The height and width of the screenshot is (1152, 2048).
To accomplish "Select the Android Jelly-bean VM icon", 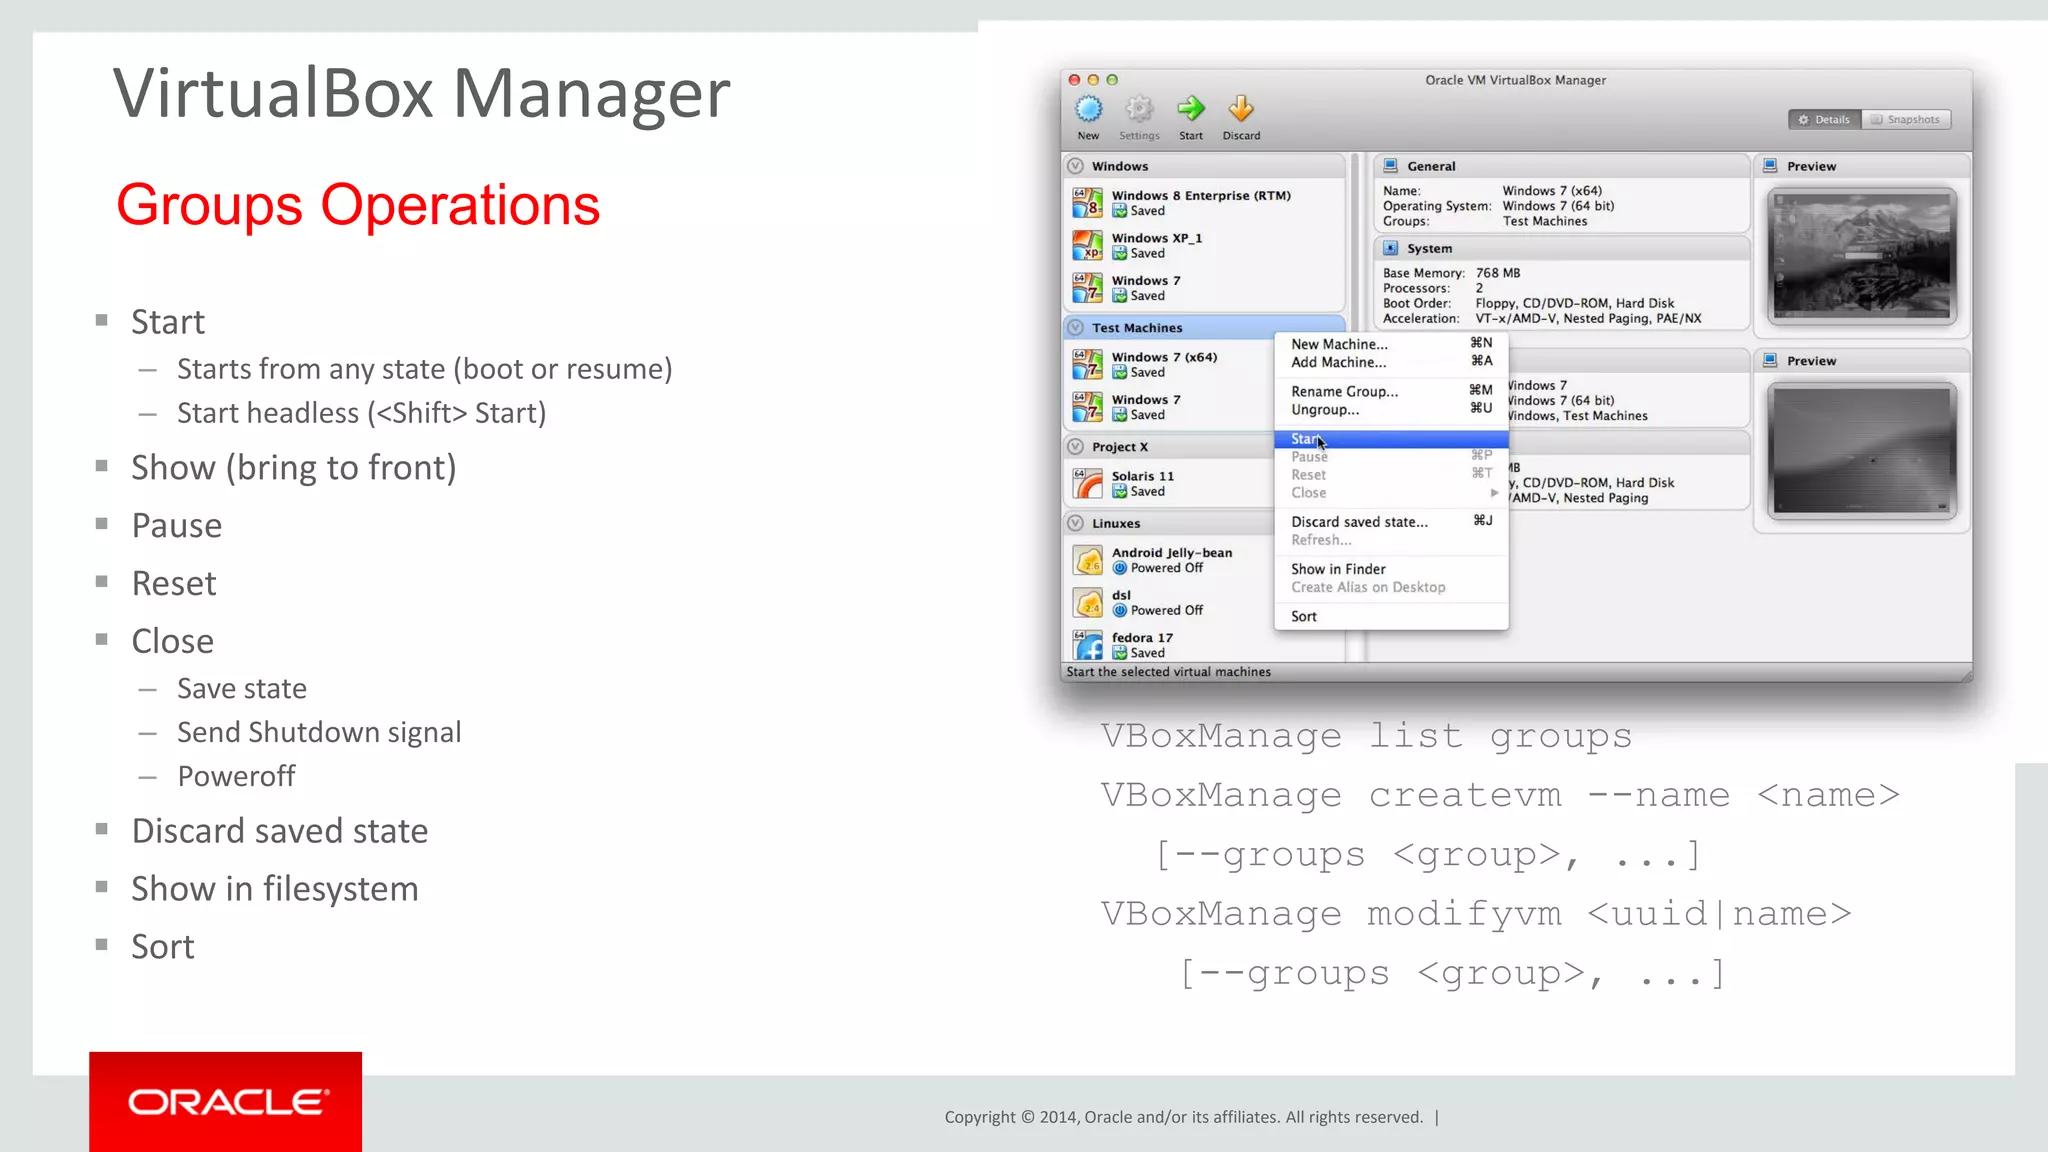I will [1087, 560].
